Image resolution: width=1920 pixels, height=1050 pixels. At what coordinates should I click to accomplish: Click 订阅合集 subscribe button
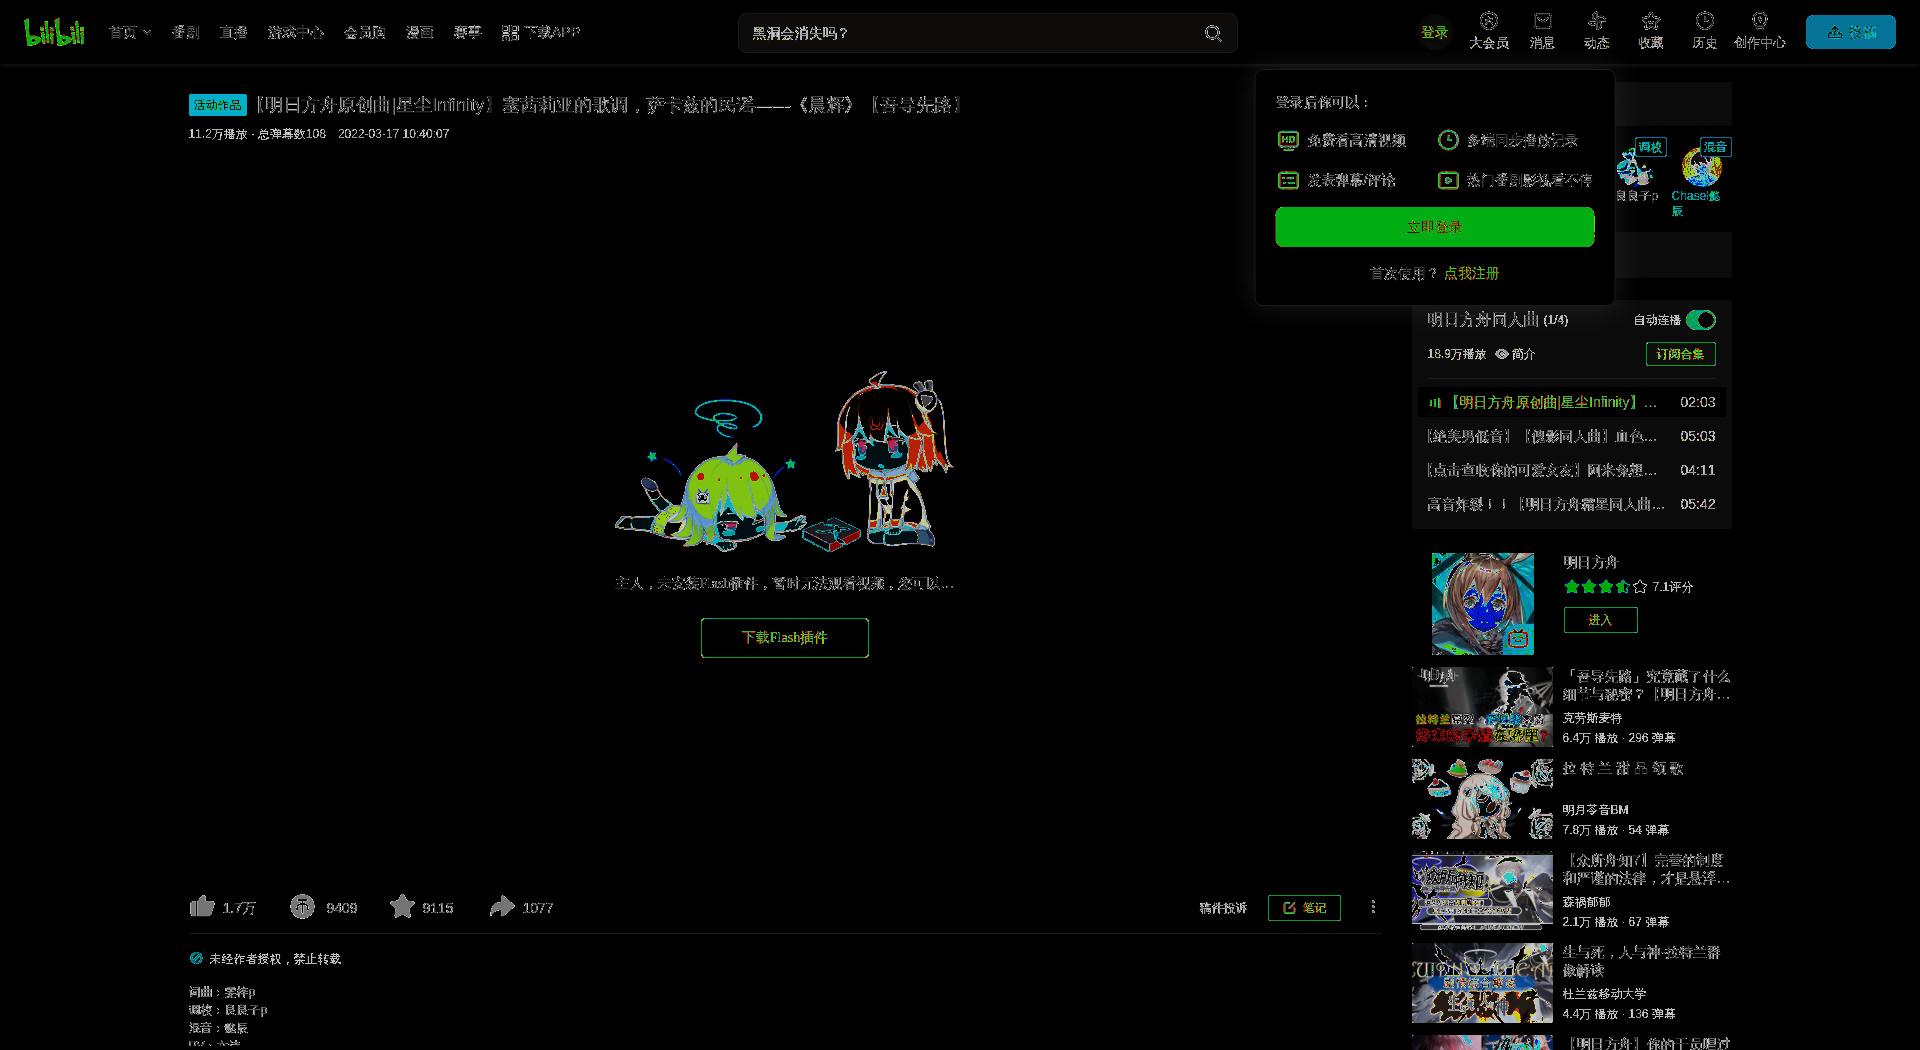tap(1680, 354)
